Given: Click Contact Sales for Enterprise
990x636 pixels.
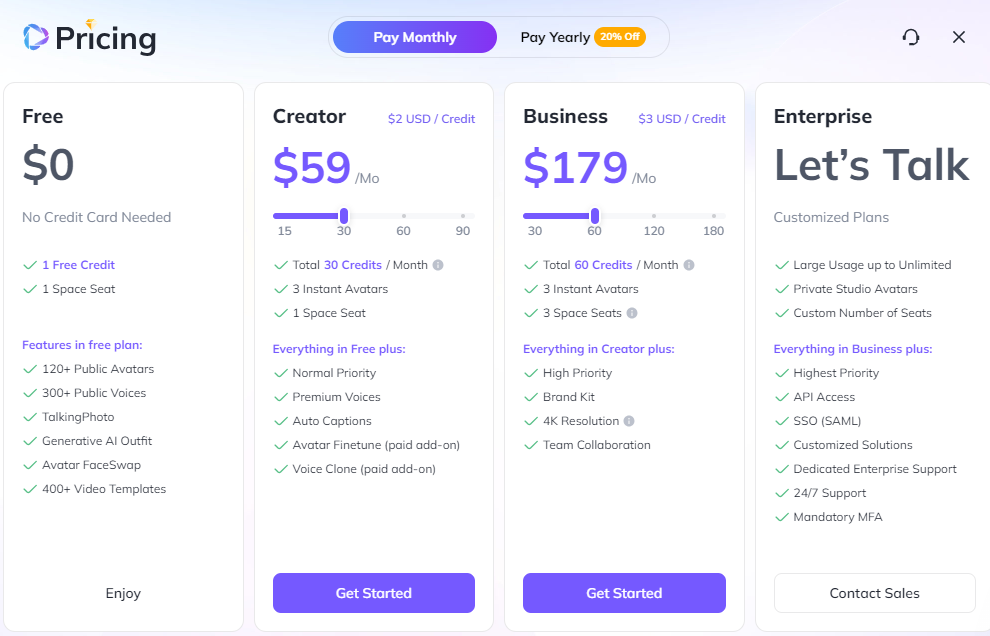Looking at the screenshot, I should [x=874, y=593].
